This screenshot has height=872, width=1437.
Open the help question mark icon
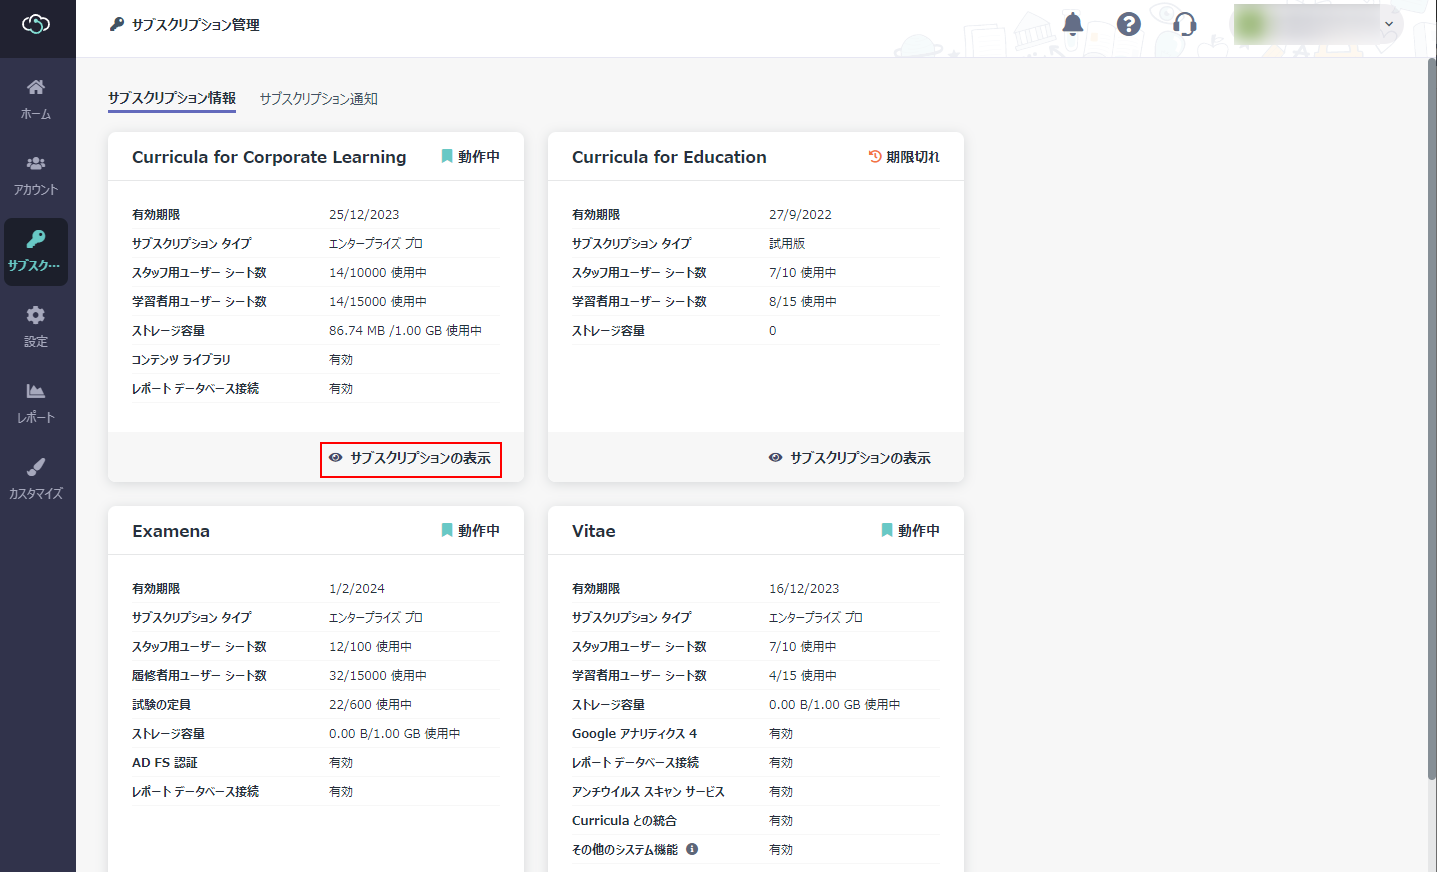pos(1129,24)
